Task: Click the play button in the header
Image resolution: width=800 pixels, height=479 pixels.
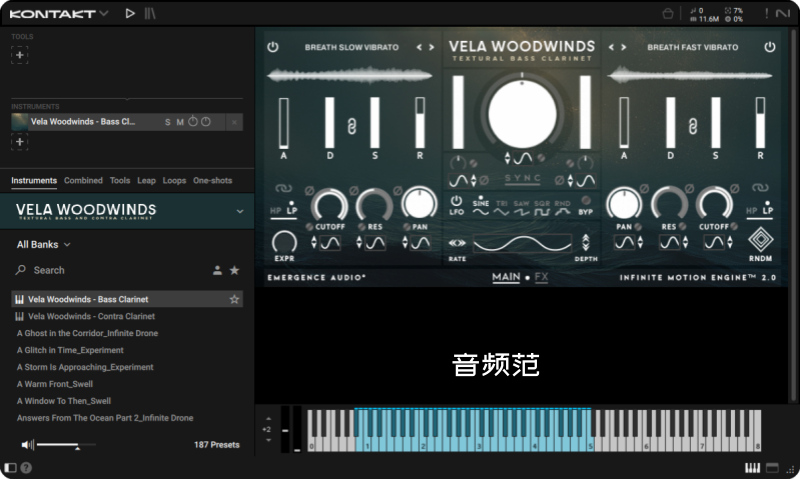Action: (130, 13)
